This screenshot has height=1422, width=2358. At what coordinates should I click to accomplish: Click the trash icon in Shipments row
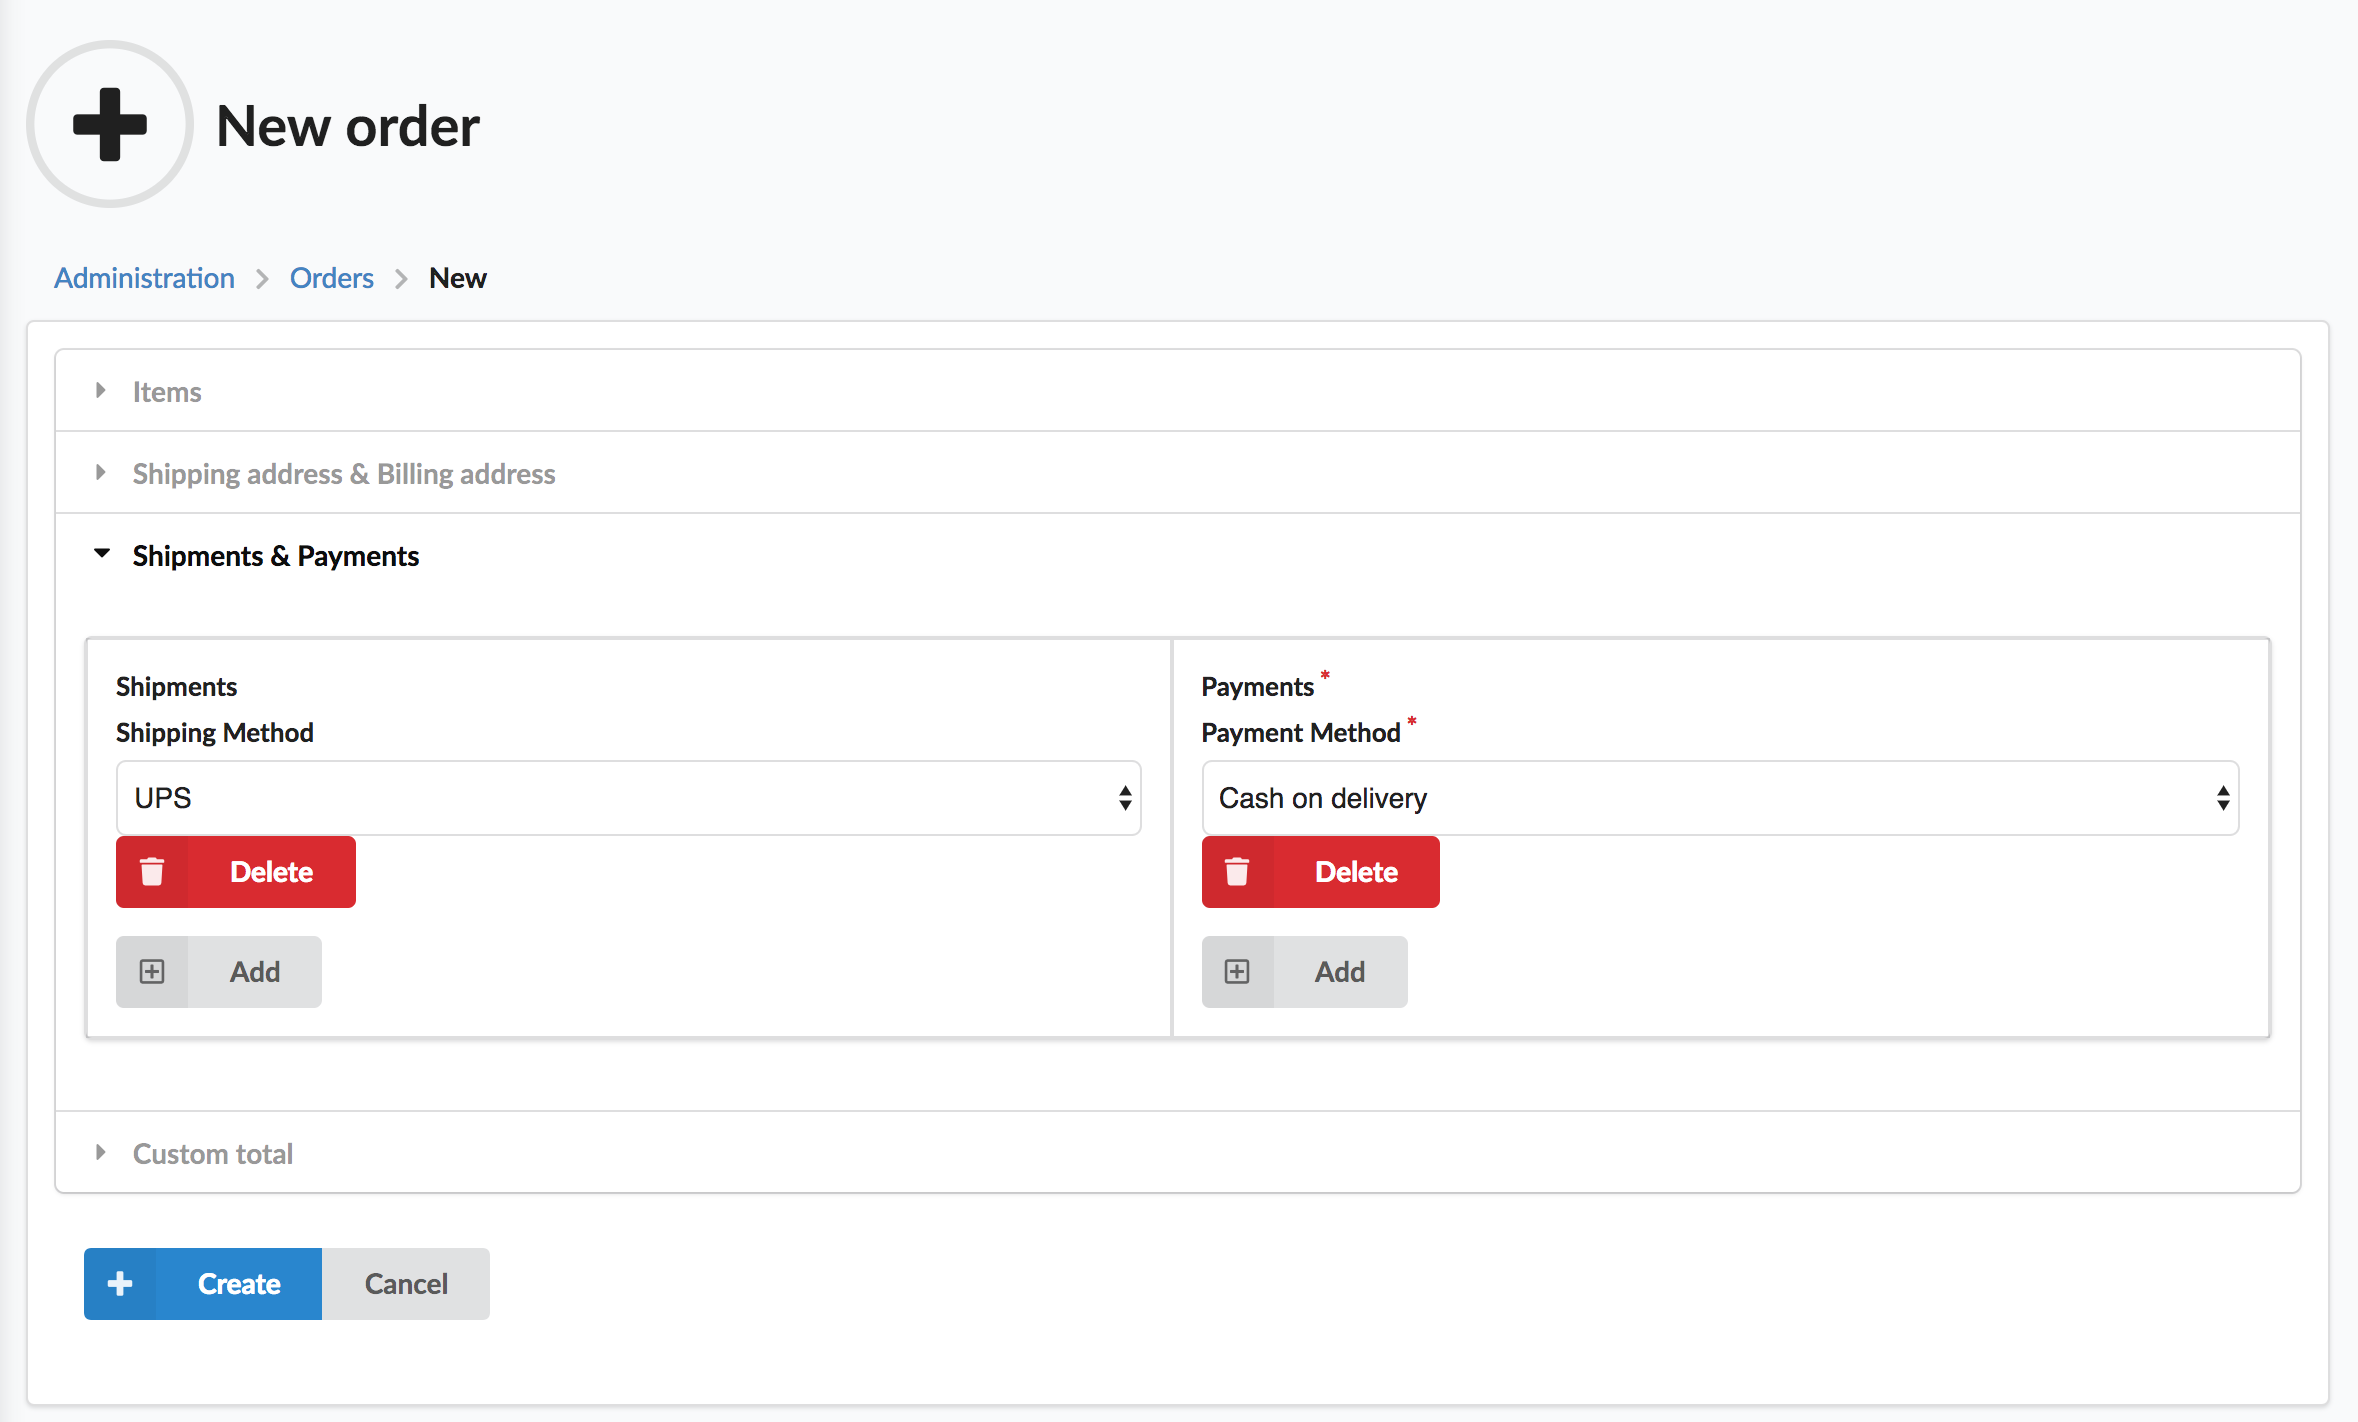tap(153, 871)
